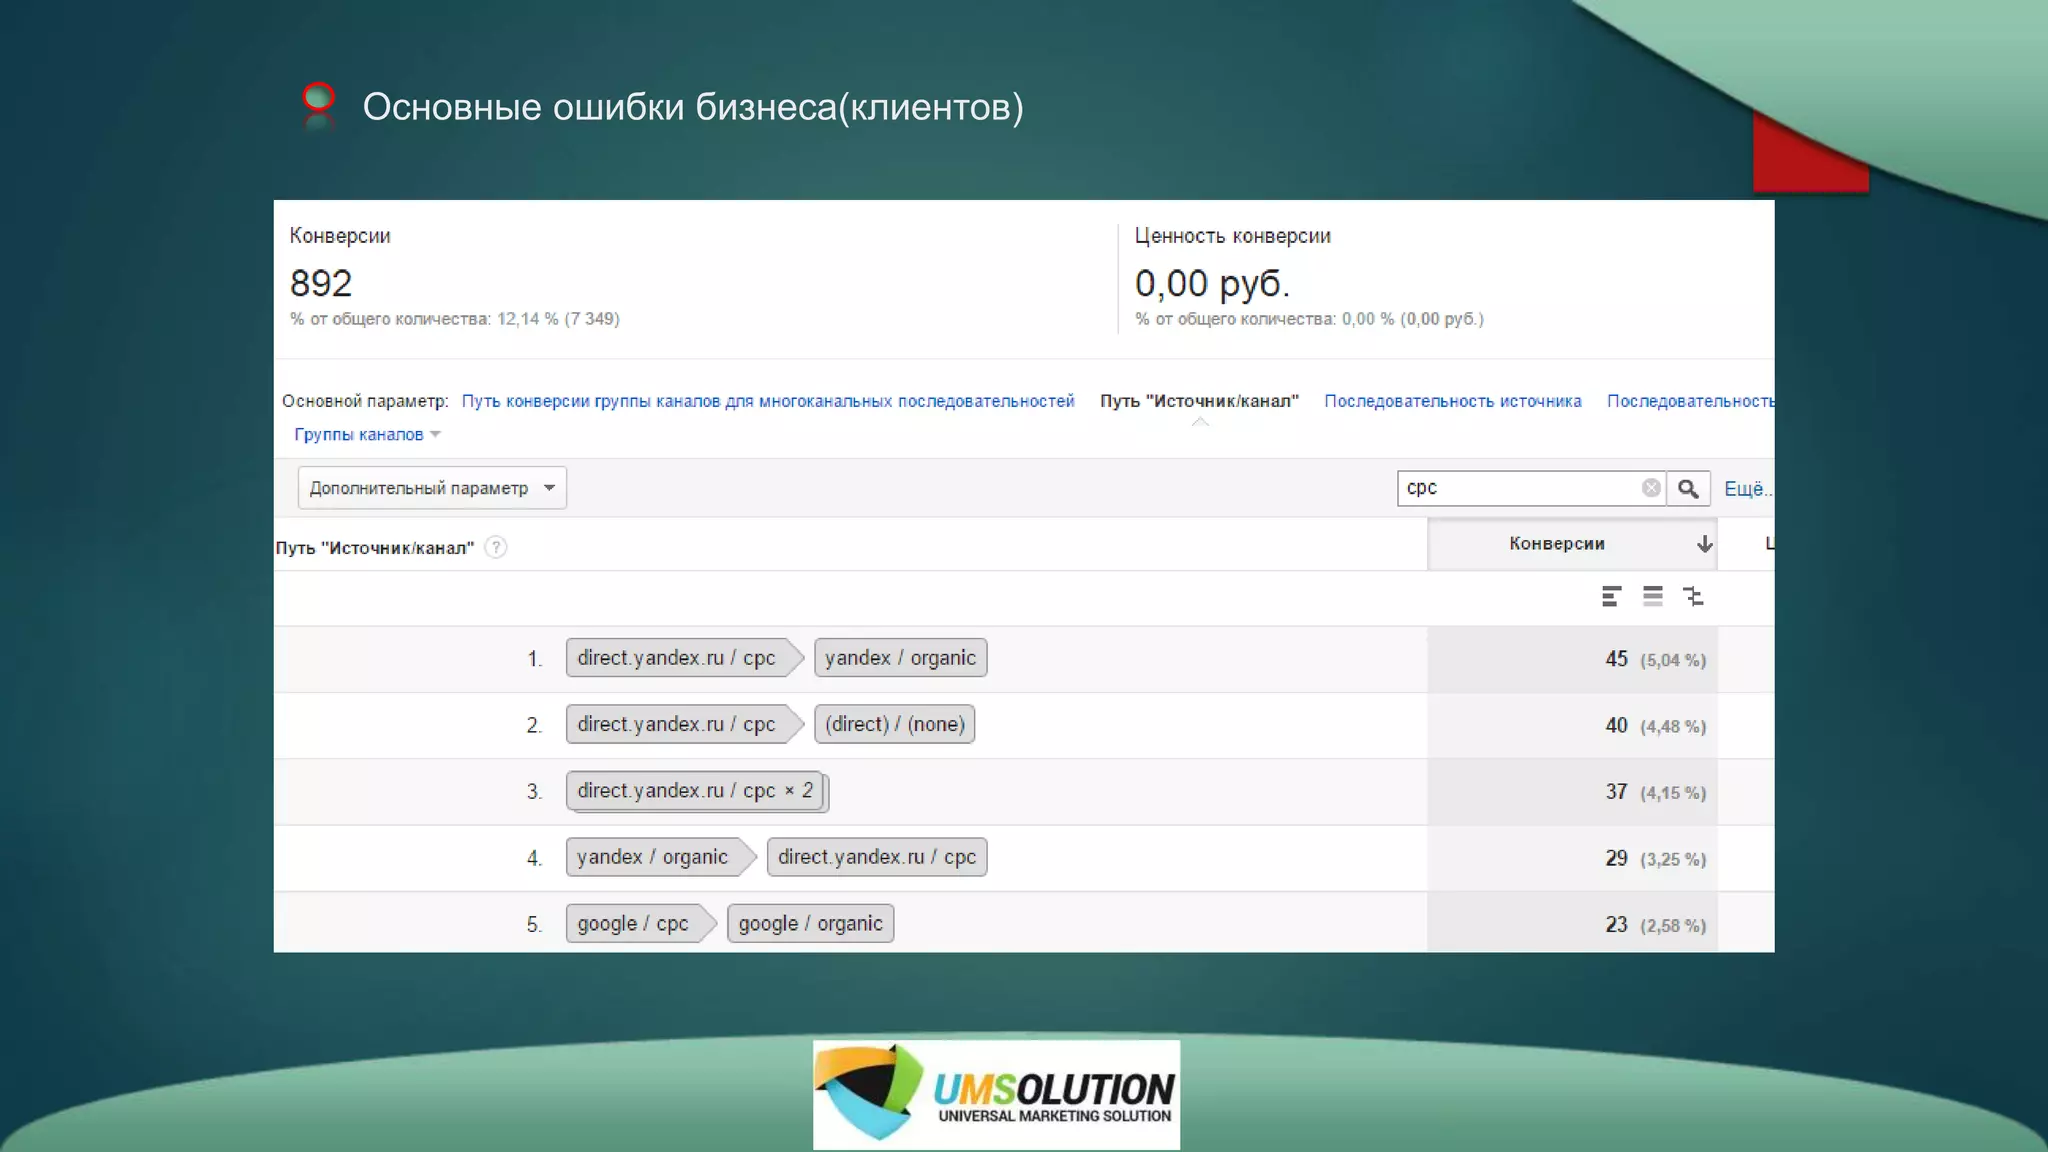Viewport: 2048px width, 1152px height.
Task: Open Дополнительный параметр dropdown
Action: coord(432,488)
